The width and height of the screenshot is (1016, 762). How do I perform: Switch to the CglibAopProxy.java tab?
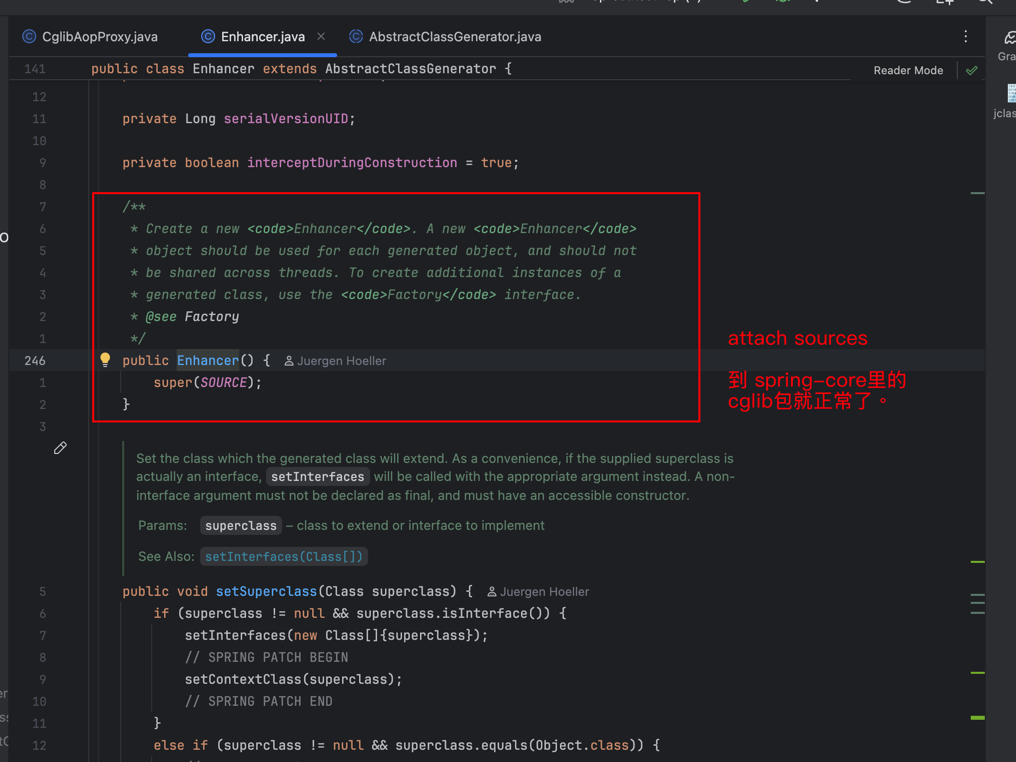[99, 37]
